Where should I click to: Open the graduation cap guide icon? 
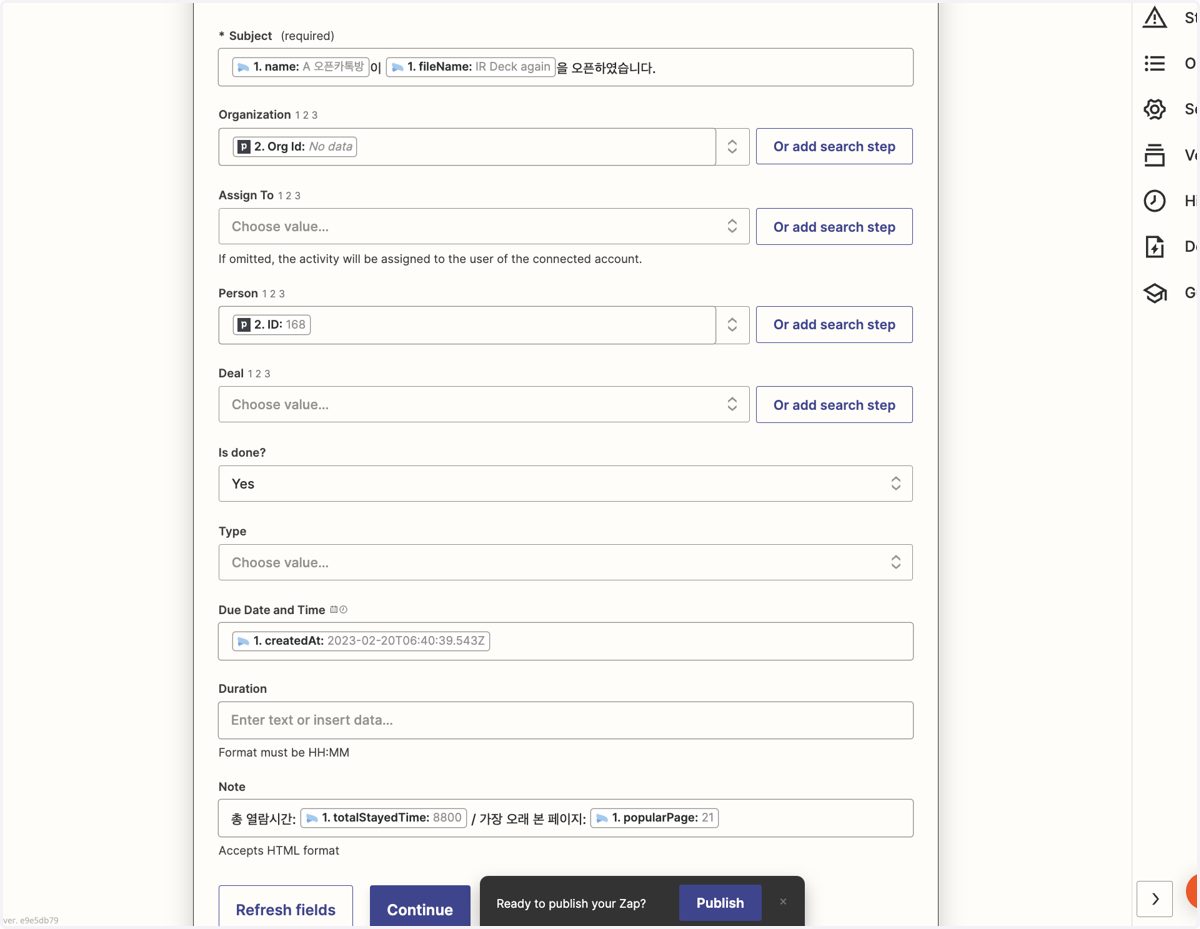coord(1155,293)
